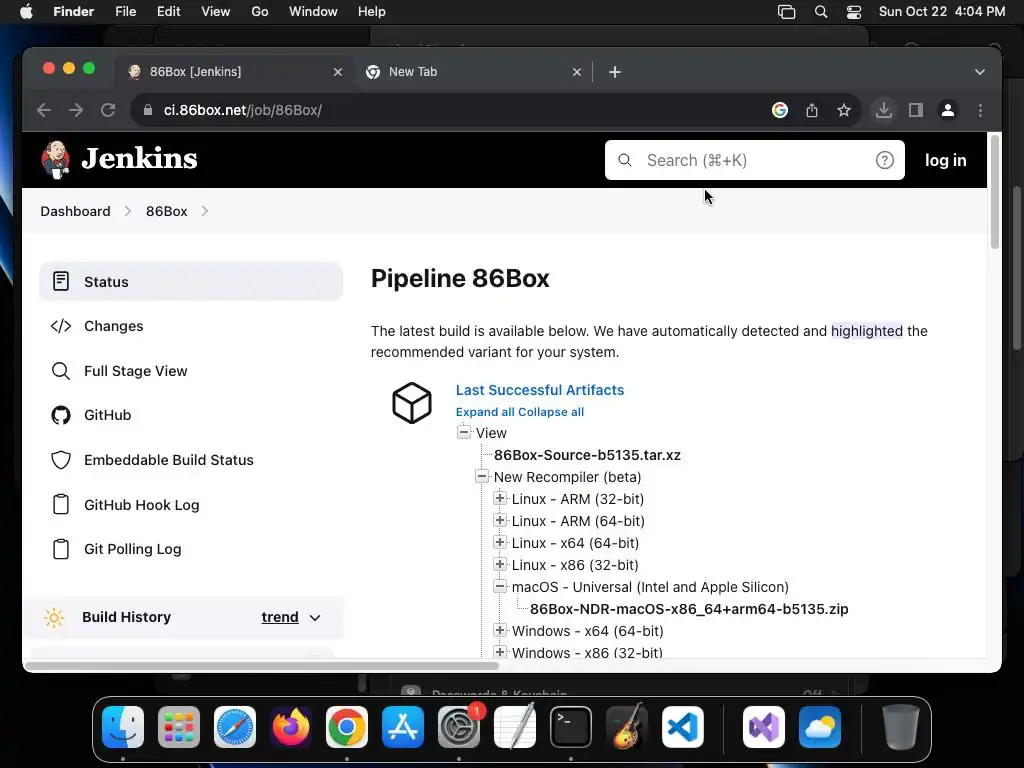Open Last Successful Artifacts link

pos(540,390)
